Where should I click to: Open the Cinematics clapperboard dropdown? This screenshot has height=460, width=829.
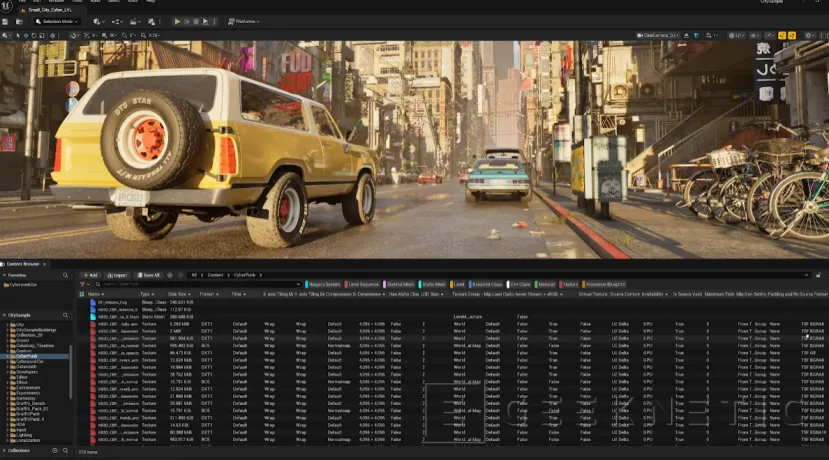(x=135, y=22)
